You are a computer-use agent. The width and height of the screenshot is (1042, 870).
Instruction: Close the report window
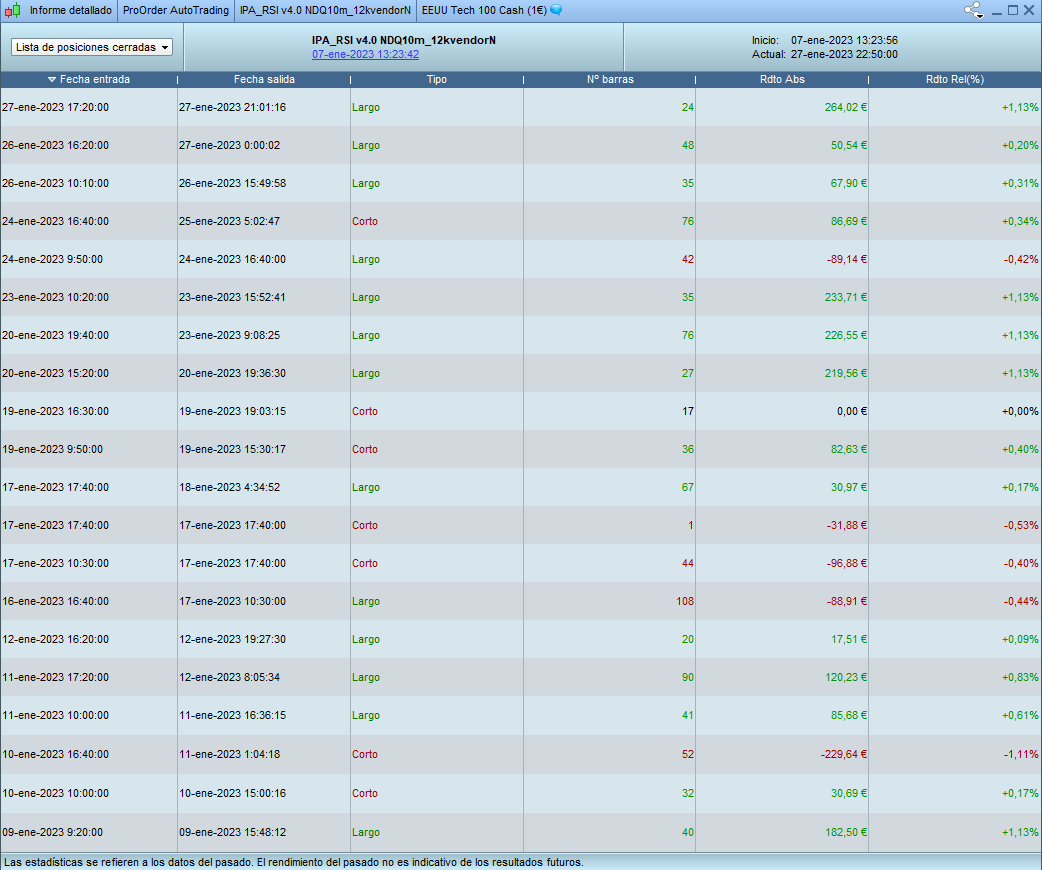[x=1029, y=10]
